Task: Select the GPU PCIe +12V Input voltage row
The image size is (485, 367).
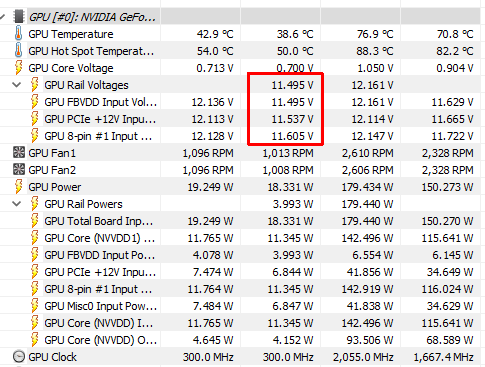Action: pos(242,119)
